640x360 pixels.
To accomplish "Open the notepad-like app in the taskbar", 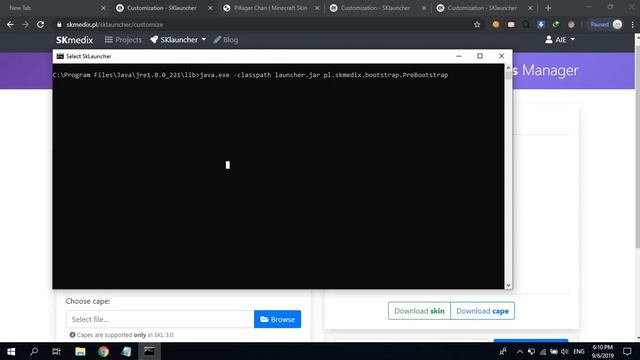I will coord(127,351).
